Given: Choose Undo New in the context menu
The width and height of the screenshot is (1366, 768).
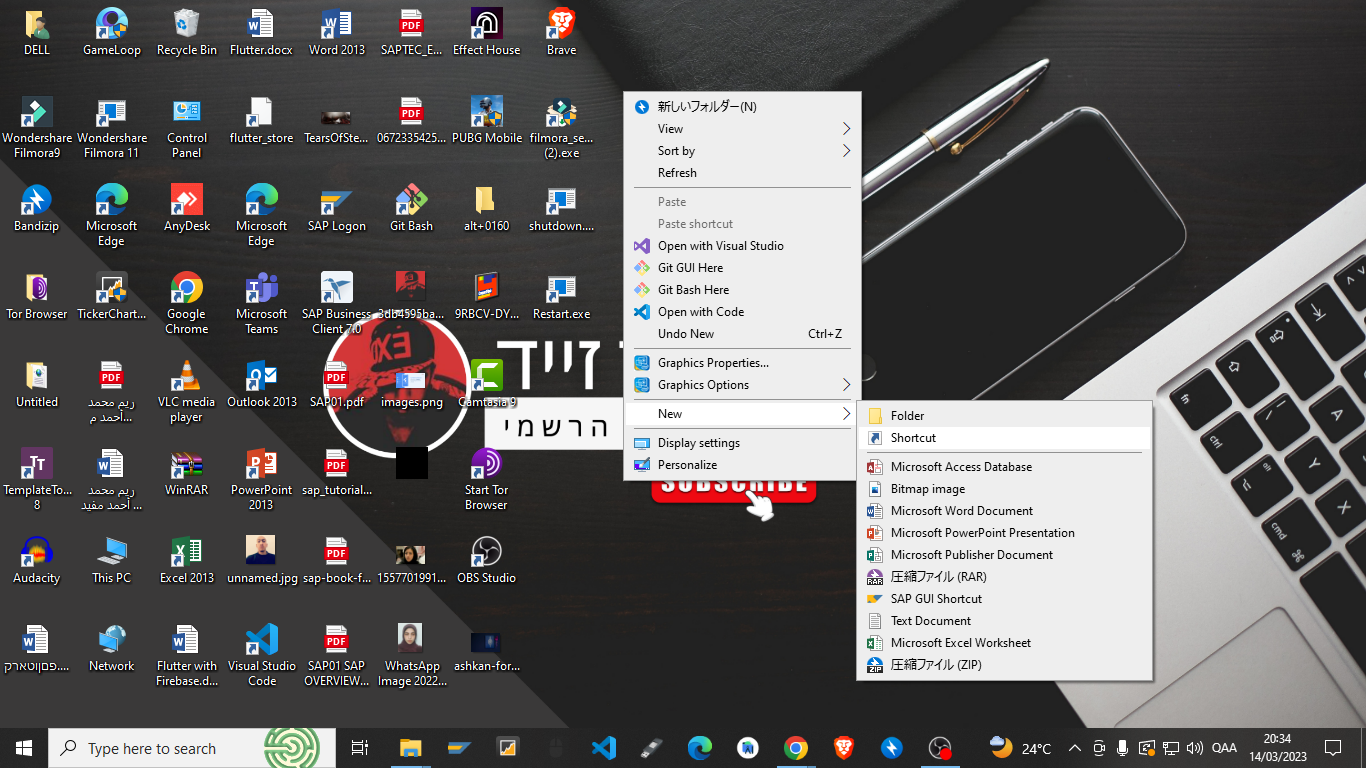Looking at the screenshot, I should pos(742,334).
